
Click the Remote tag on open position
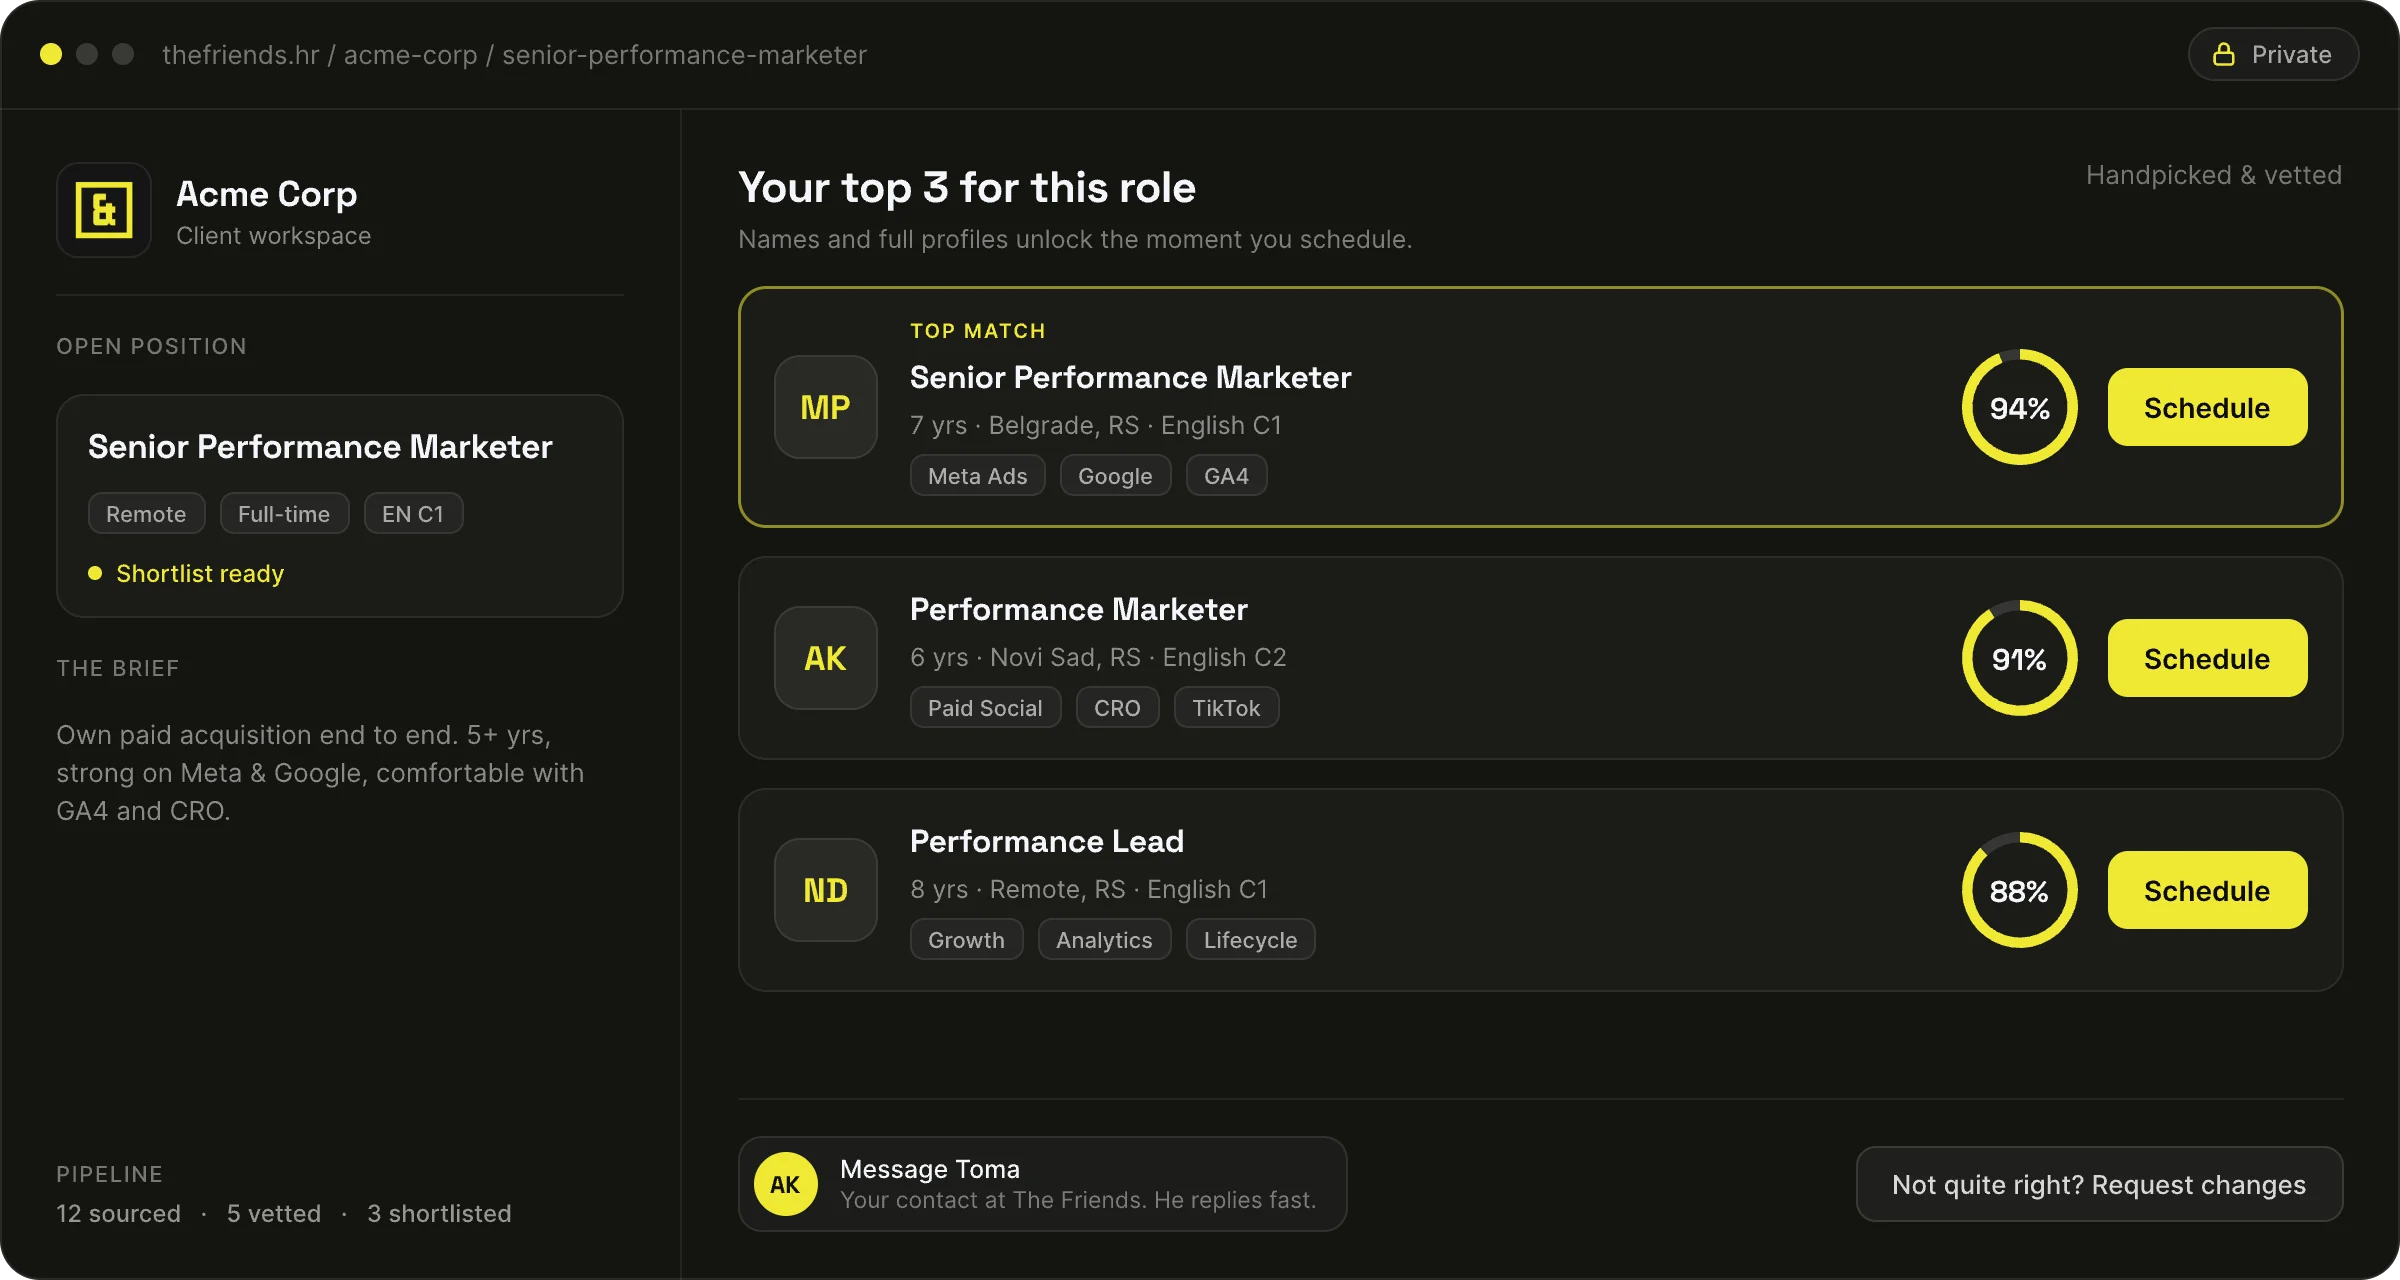pyautogui.click(x=146, y=513)
